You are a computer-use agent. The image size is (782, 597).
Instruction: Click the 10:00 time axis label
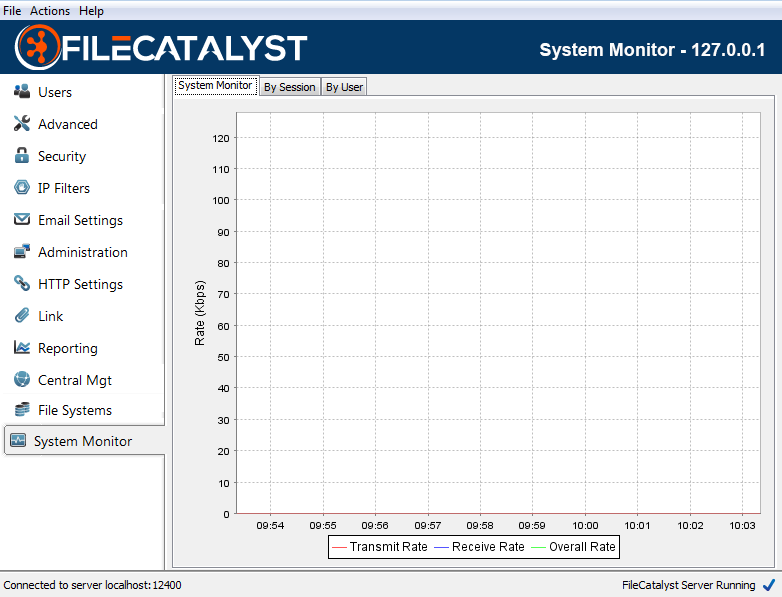point(585,525)
